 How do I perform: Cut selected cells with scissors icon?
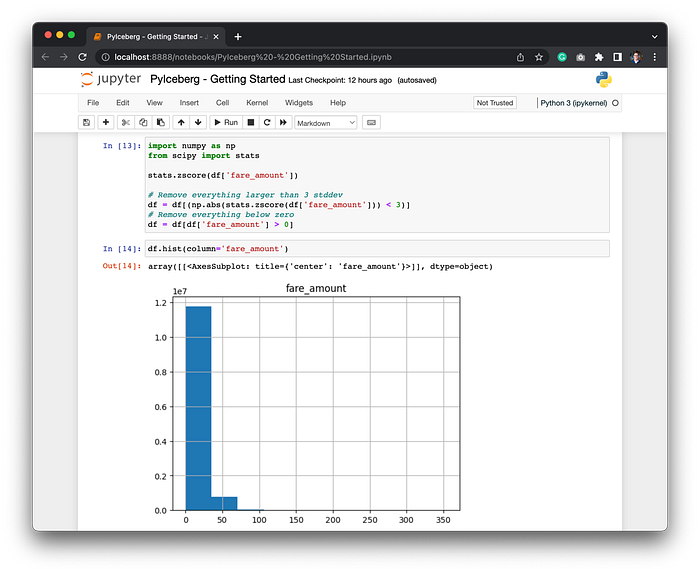point(126,122)
